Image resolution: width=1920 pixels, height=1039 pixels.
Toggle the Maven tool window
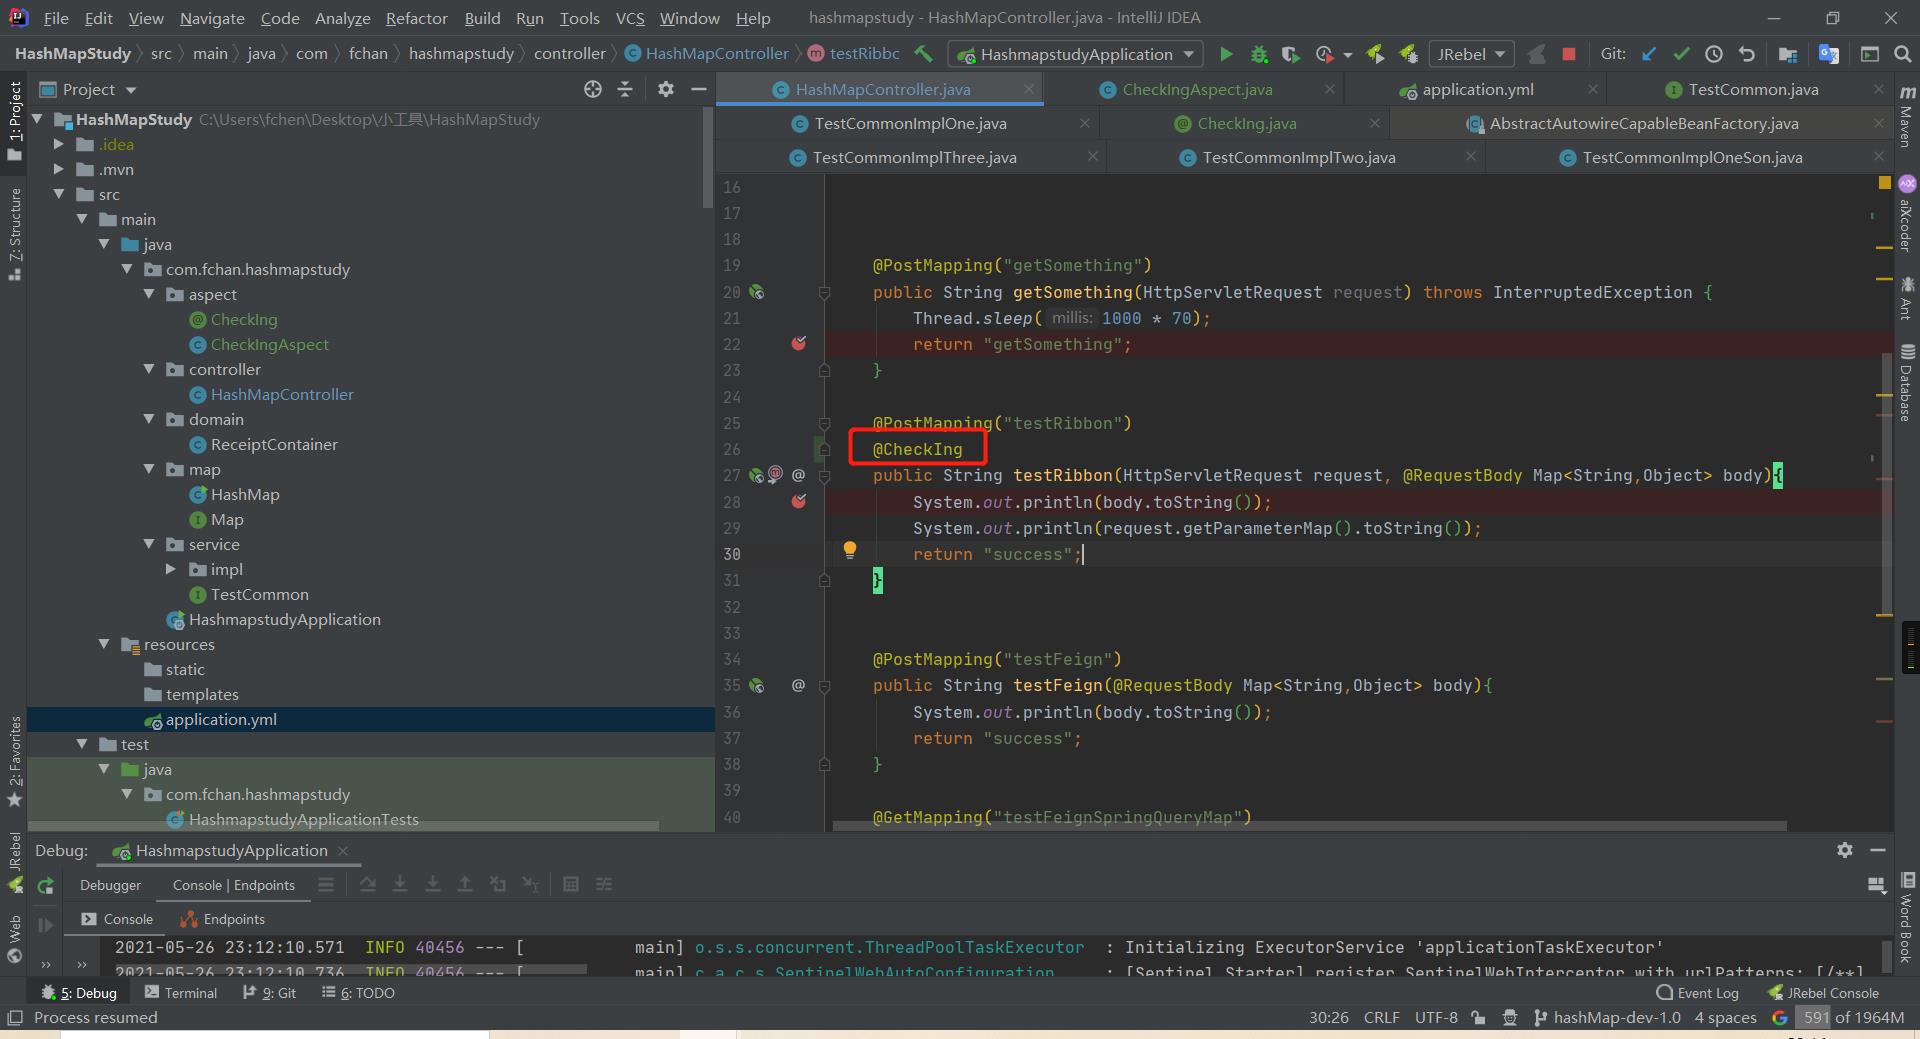click(1907, 118)
